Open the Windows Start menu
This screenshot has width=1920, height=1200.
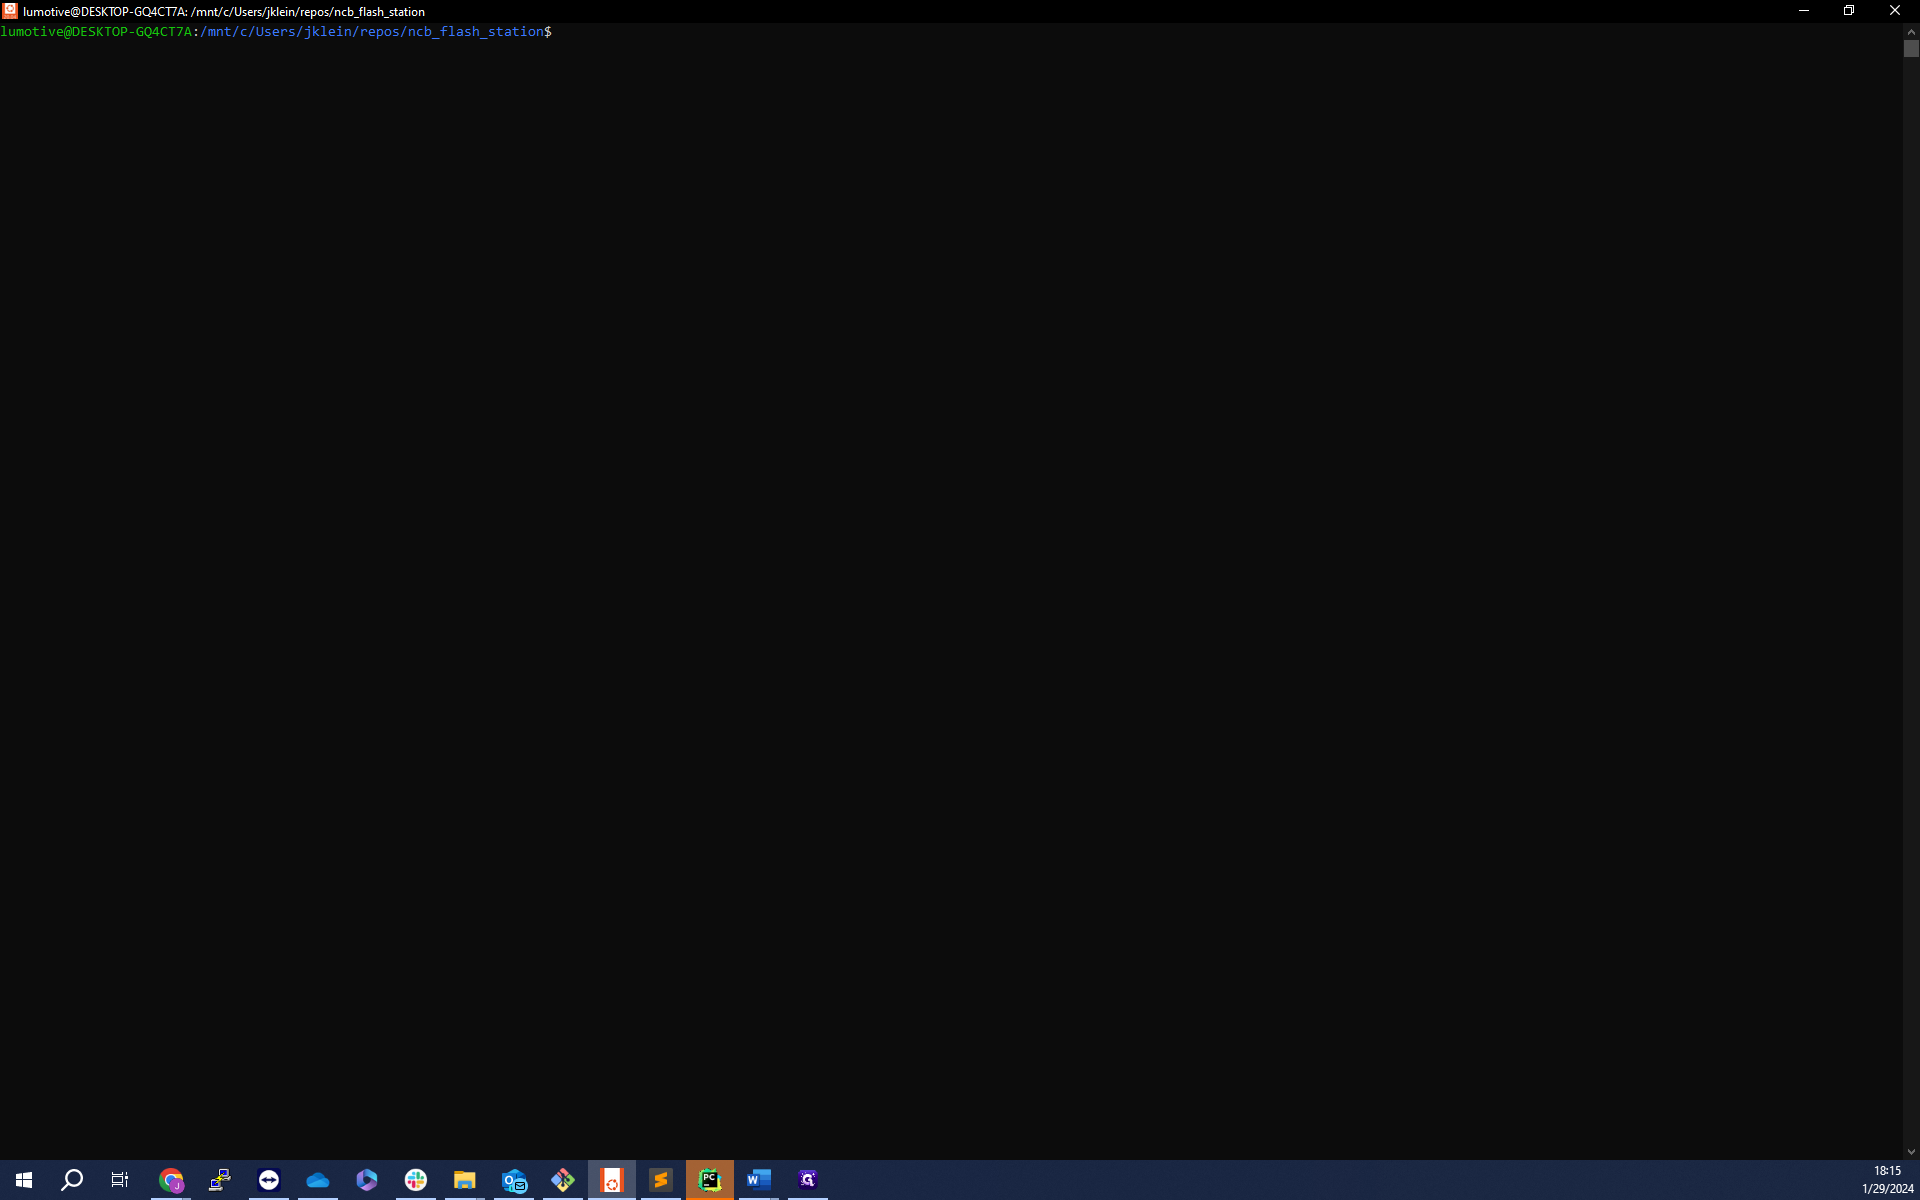pyautogui.click(x=24, y=1180)
